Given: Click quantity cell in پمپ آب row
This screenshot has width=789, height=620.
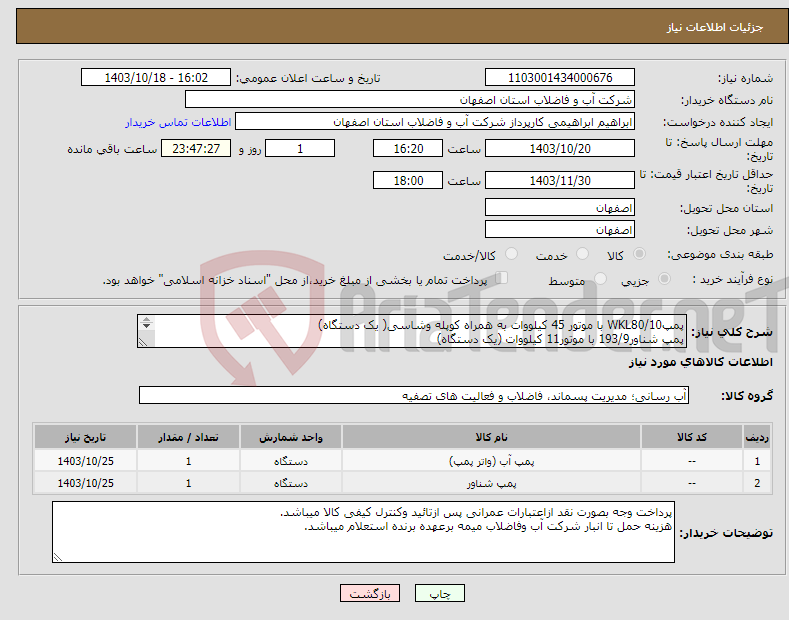Looking at the screenshot, I should 188,461.
